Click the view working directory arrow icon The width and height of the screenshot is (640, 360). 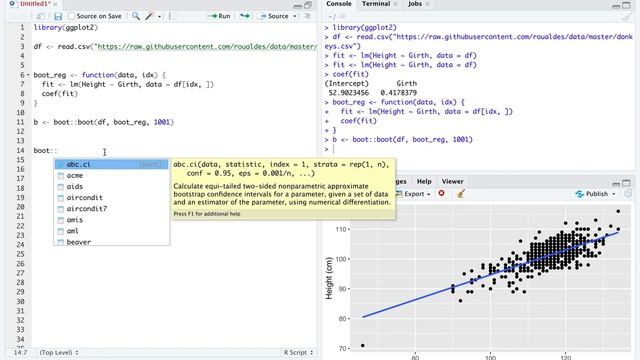tap(342, 16)
